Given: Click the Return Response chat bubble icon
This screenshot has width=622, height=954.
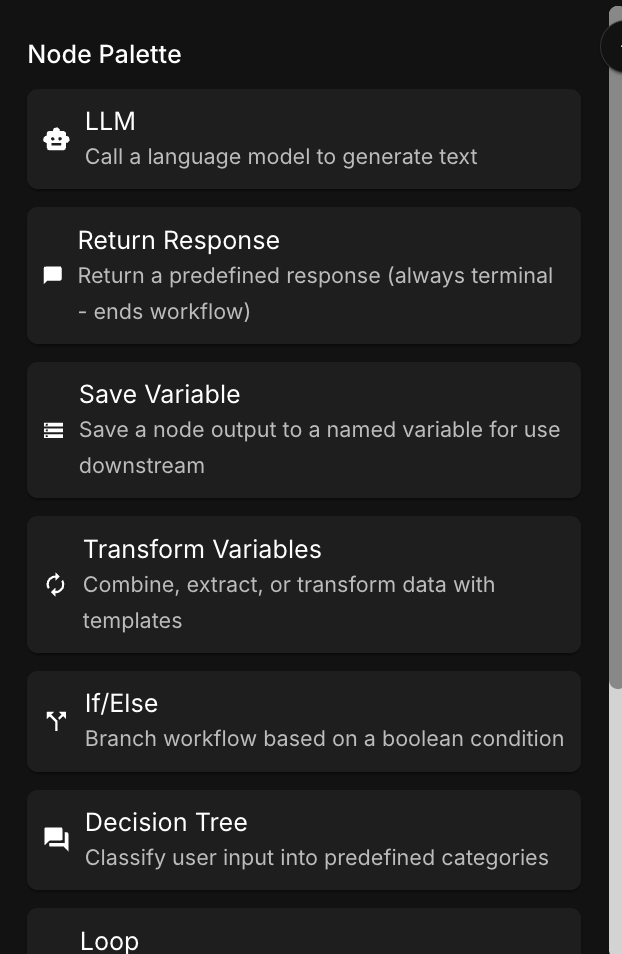Looking at the screenshot, I should click(x=53, y=275).
